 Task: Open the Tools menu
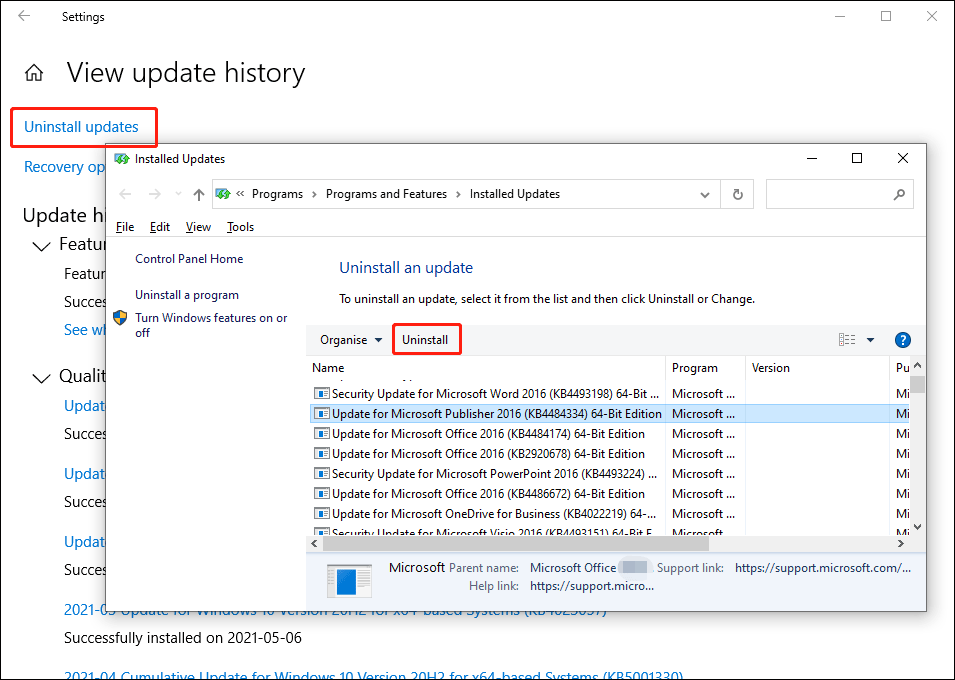[x=240, y=227]
